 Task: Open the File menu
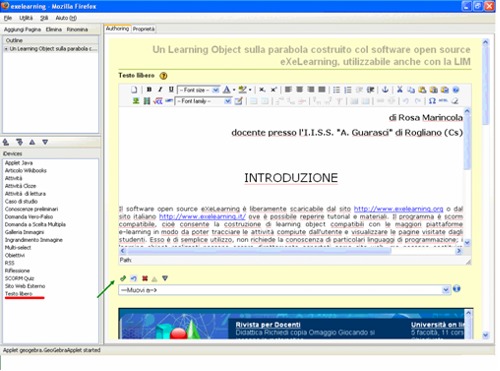(x=8, y=18)
